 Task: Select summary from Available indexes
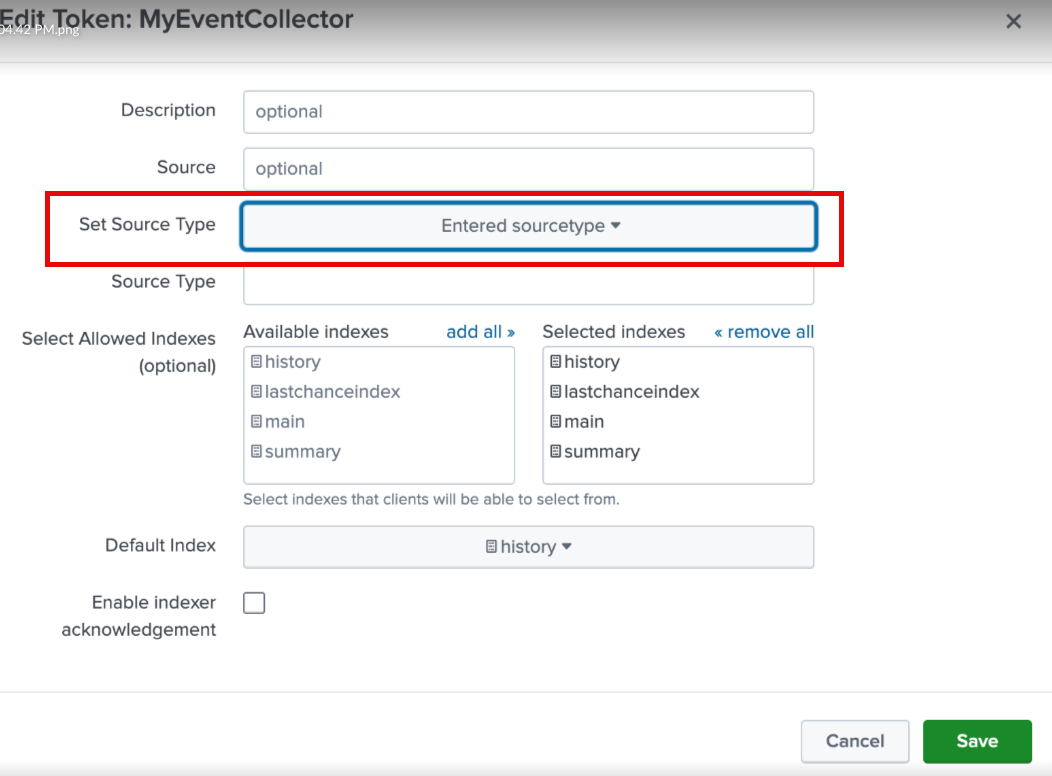click(x=302, y=452)
